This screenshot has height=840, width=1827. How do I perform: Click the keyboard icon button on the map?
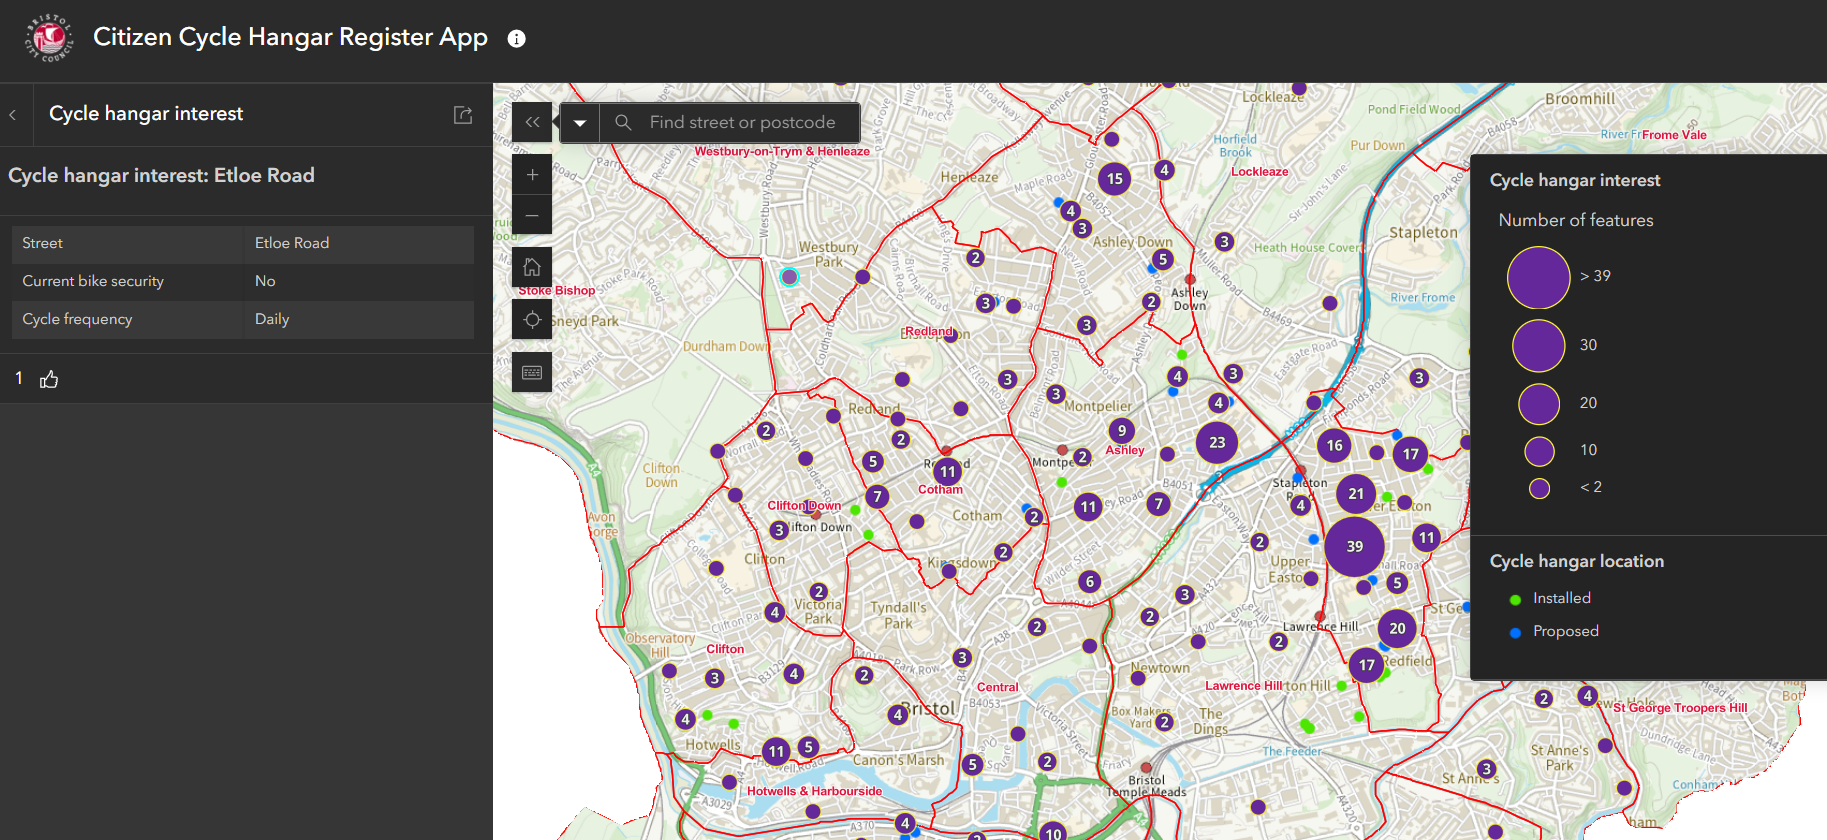click(x=532, y=372)
